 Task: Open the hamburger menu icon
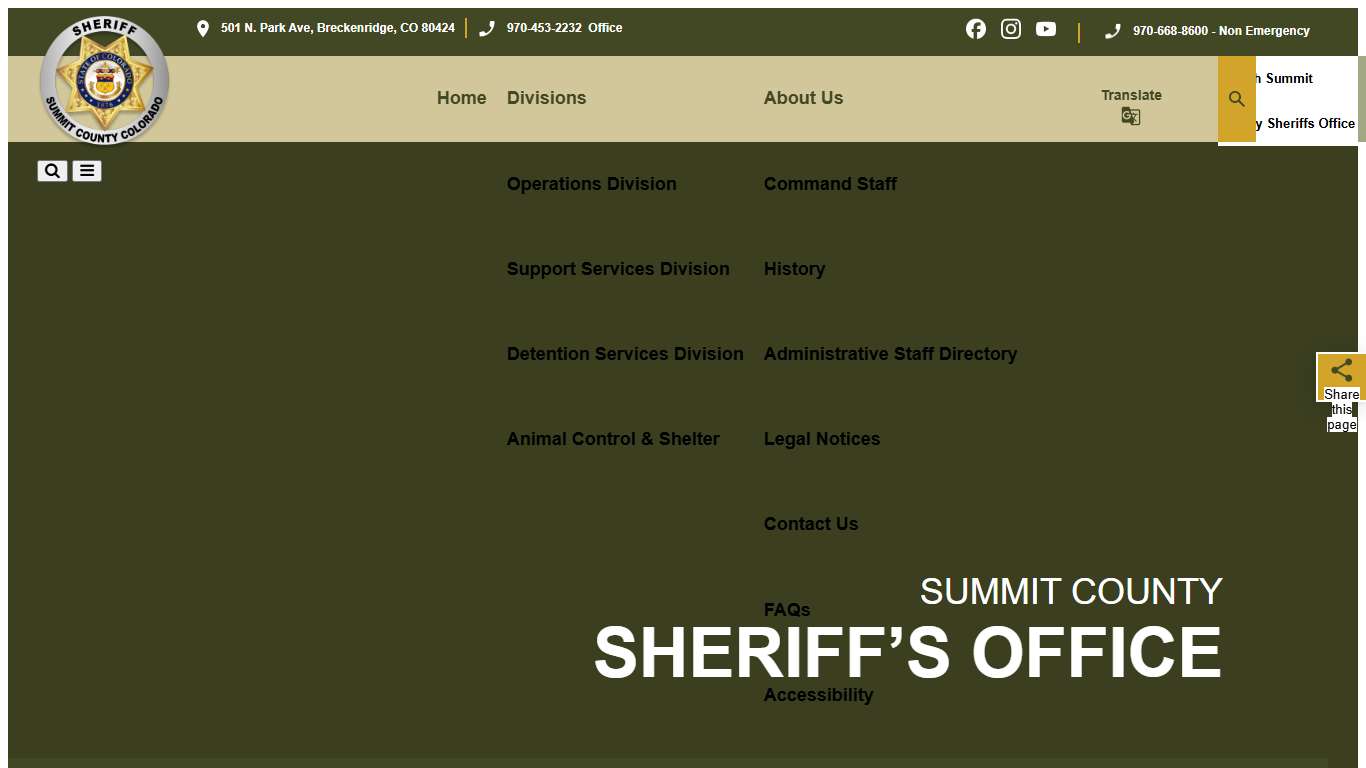86,170
